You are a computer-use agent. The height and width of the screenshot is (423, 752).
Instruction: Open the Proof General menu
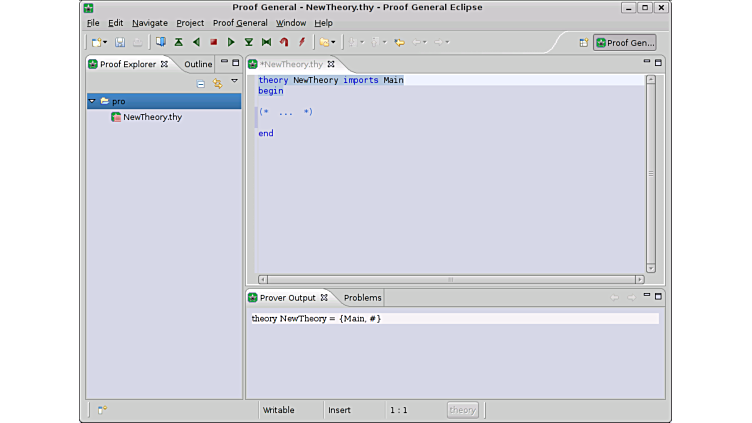(x=240, y=23)
